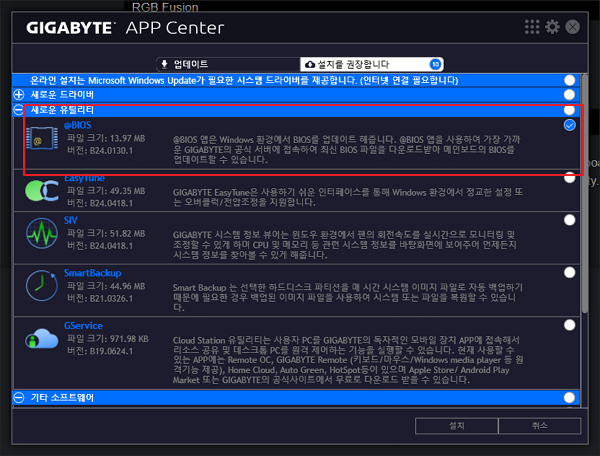Toggle the 새로운 유틸리티 select-all circle
The height and width of the screenshot is (456, 600).
[569, 110]
